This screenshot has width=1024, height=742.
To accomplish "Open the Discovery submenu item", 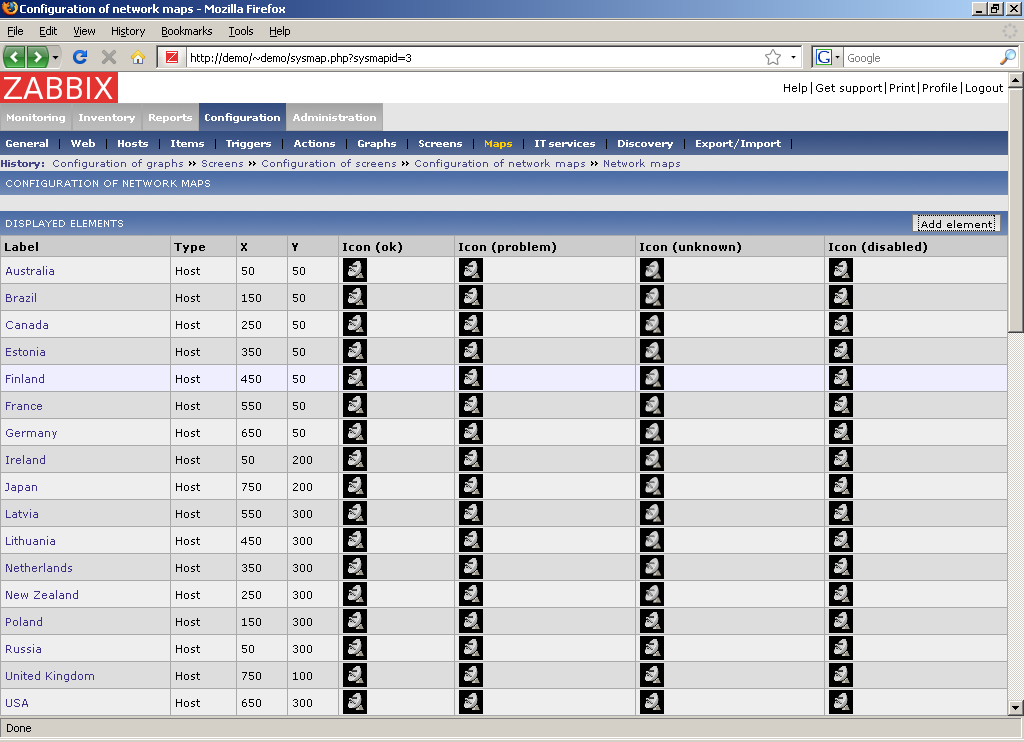I will click(x=645, y=144).
